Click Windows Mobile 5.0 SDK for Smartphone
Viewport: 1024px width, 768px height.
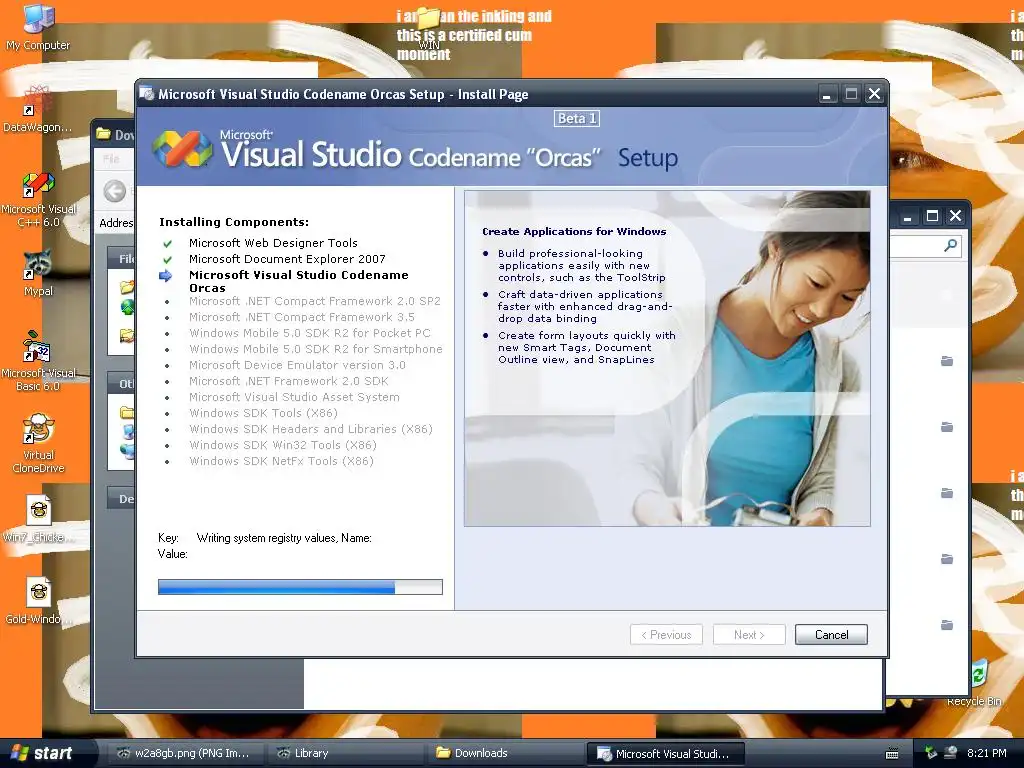(x=315, y=349)
